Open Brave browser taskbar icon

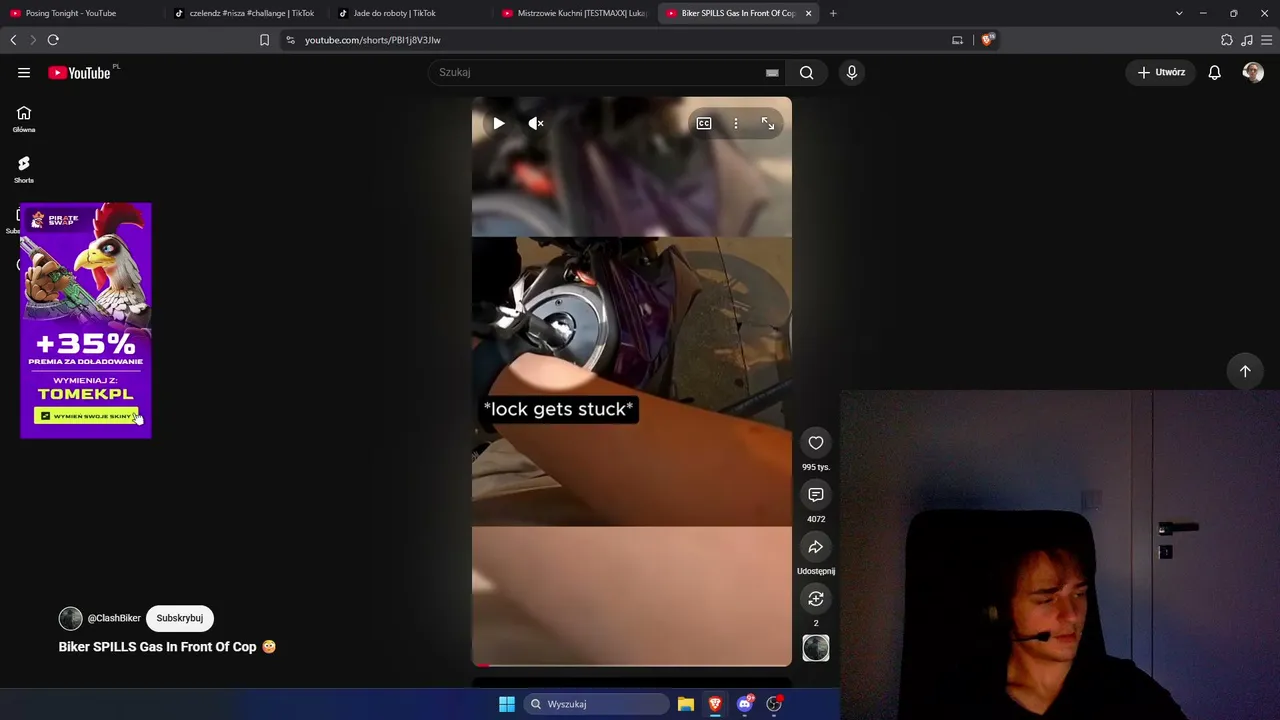coord(715,704)
